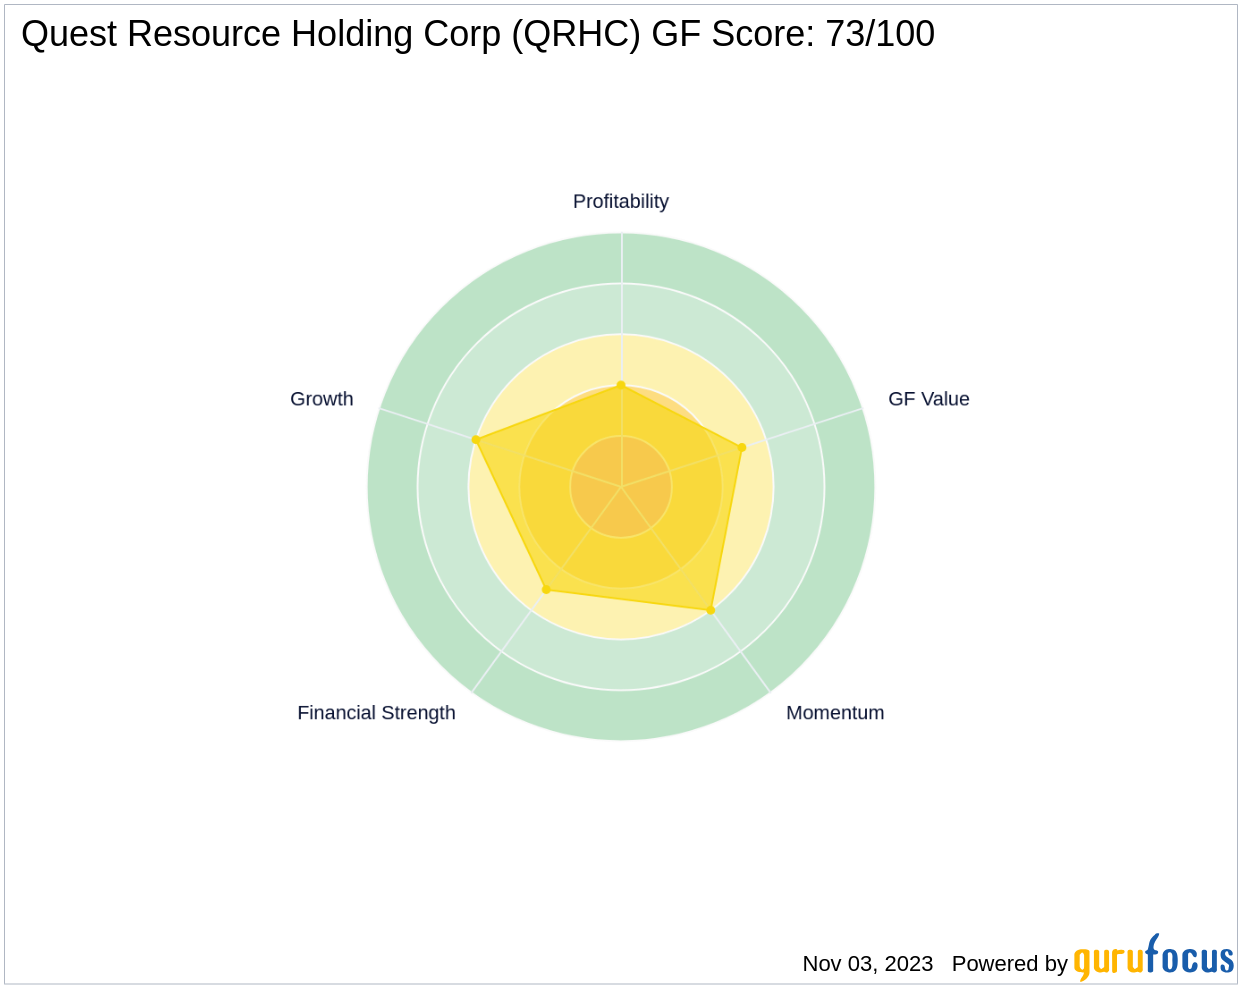Click the Profitability axis label
The width and height of the screenshot is (1242, 988).
[x=620, y=201]
